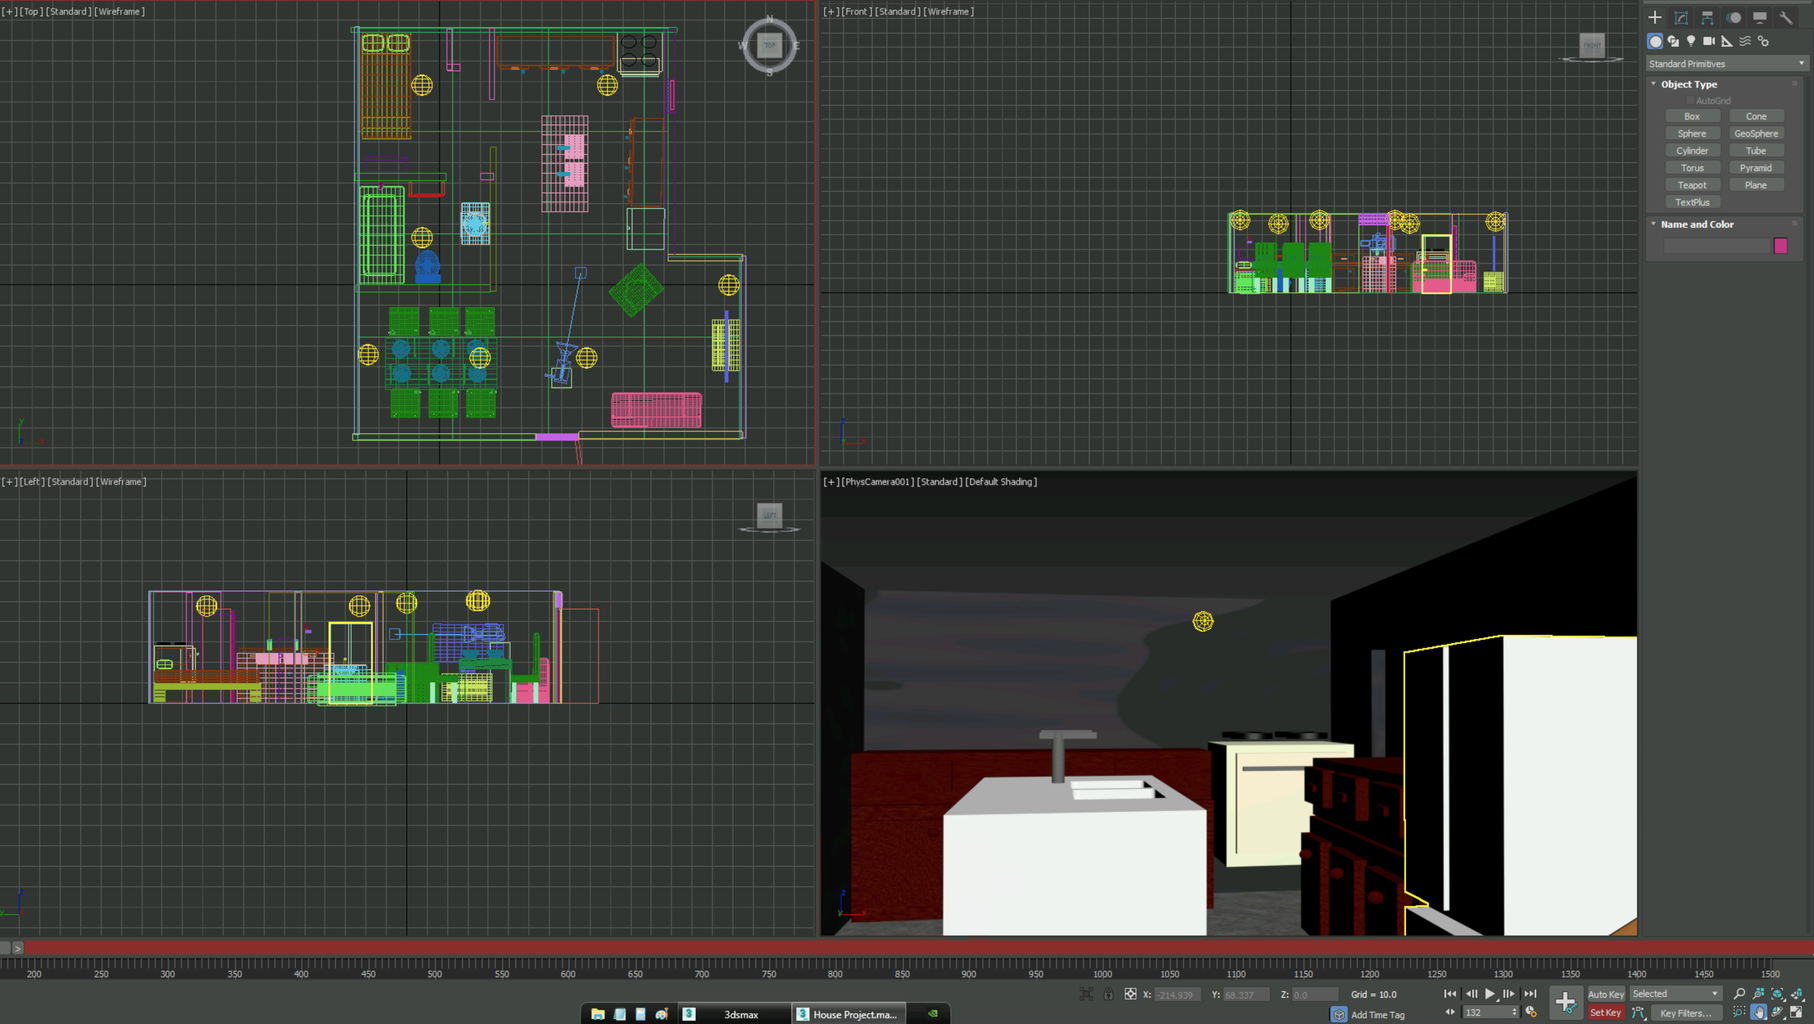Toggle Set Key mode
The image size is (1814, 1024).
(x=1606, y=1013)
